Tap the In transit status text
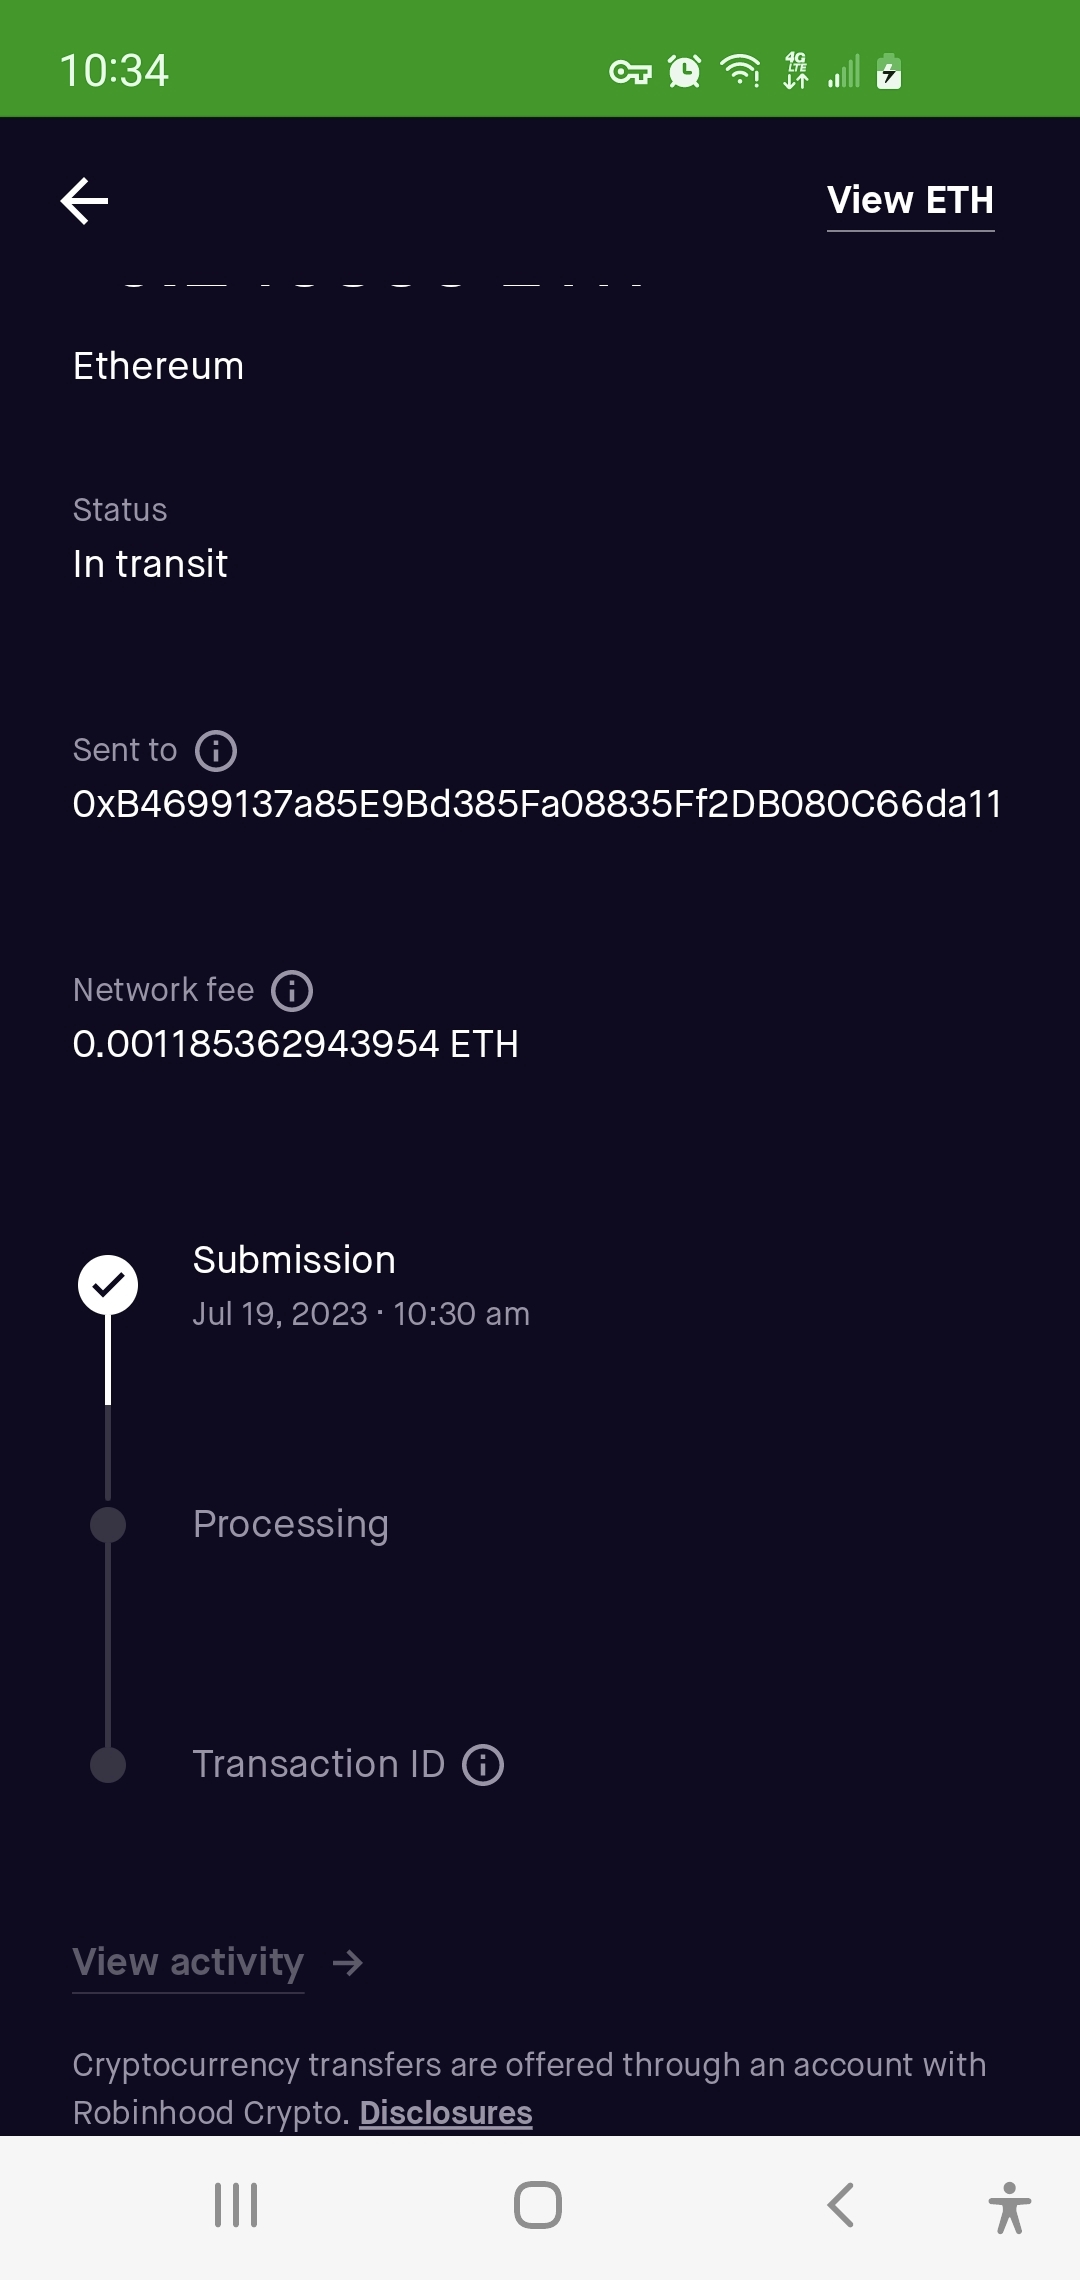 (151, 564)
